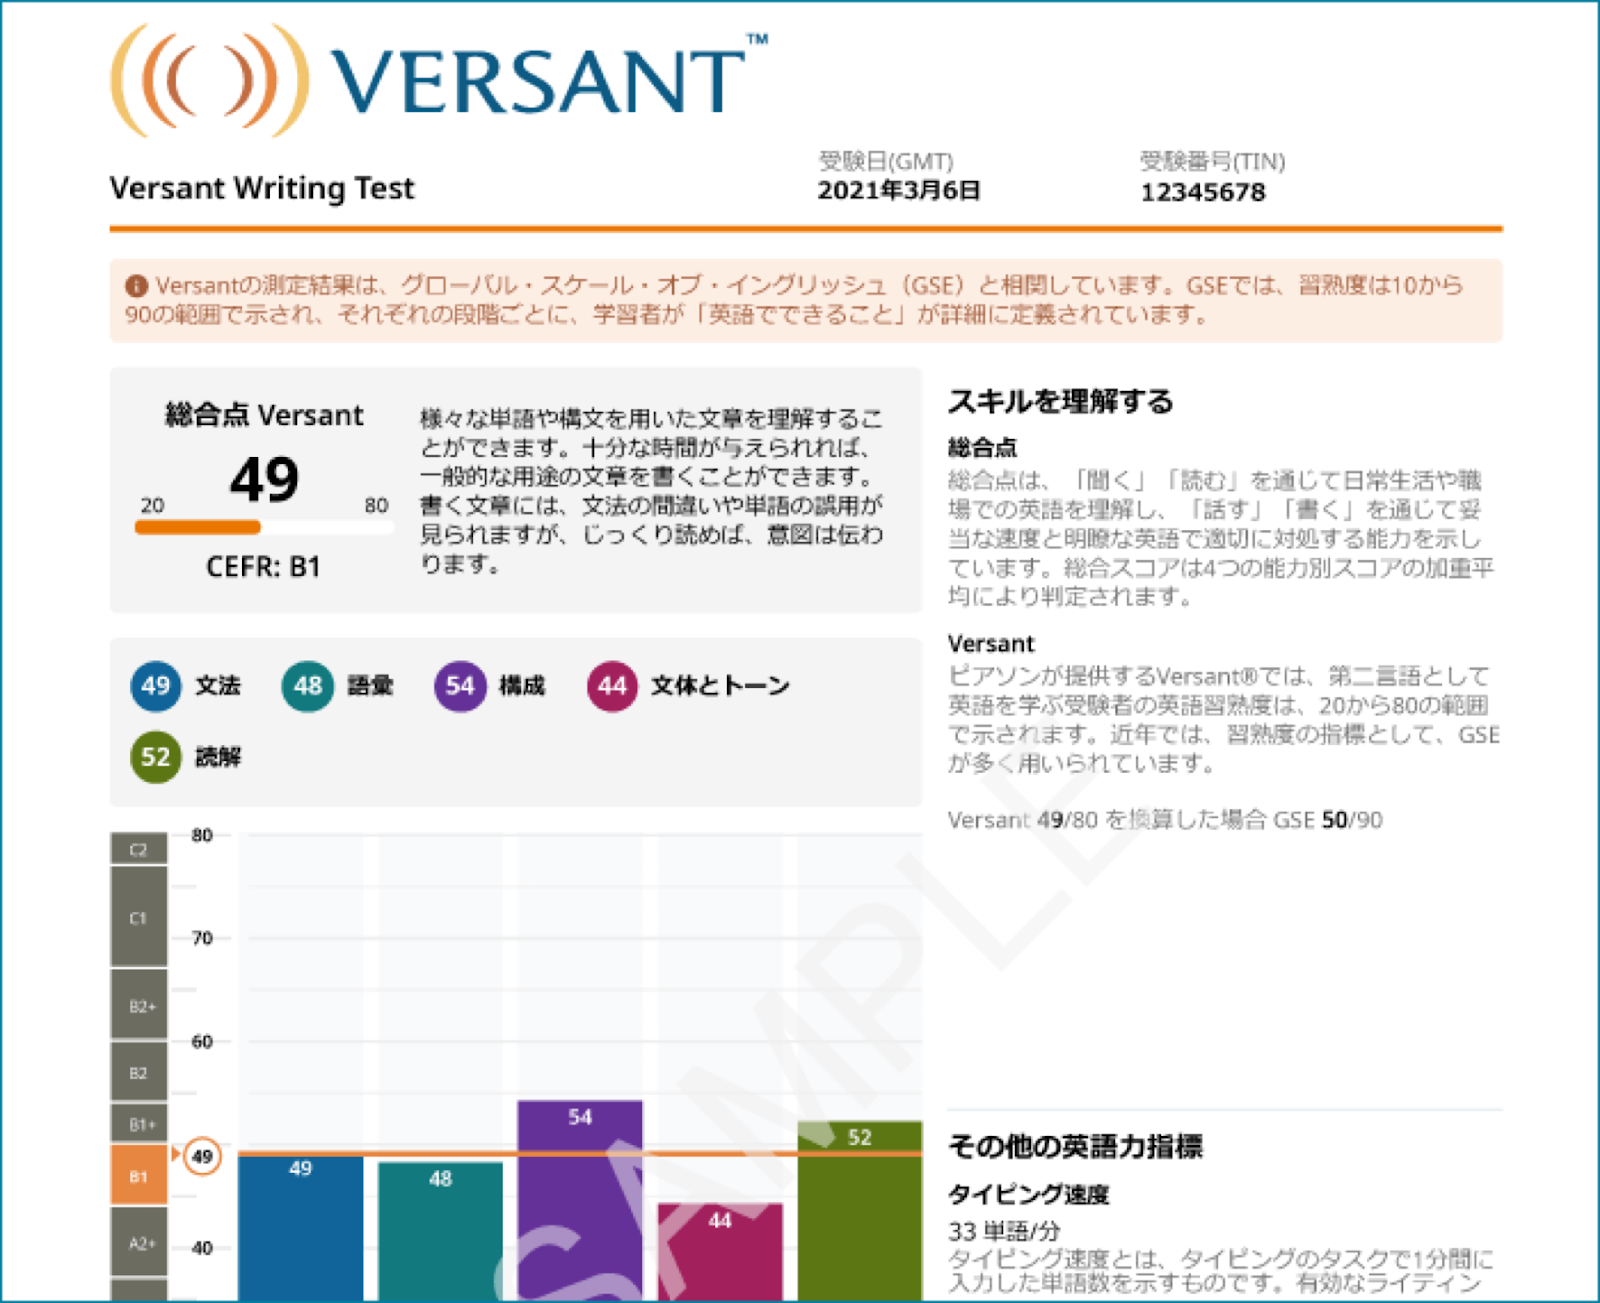1600x1303 pixels.
Task: Click the teal 48 vocabulary score badge
Action: [x=307, y=686]
